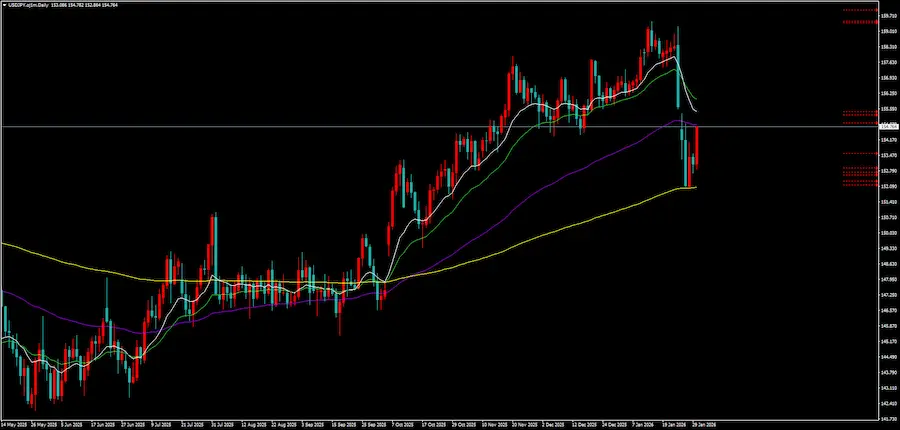900x430 pixels.
Task: Click the USDJPY Daily chart title text
Action: click(x=30, y=5)
